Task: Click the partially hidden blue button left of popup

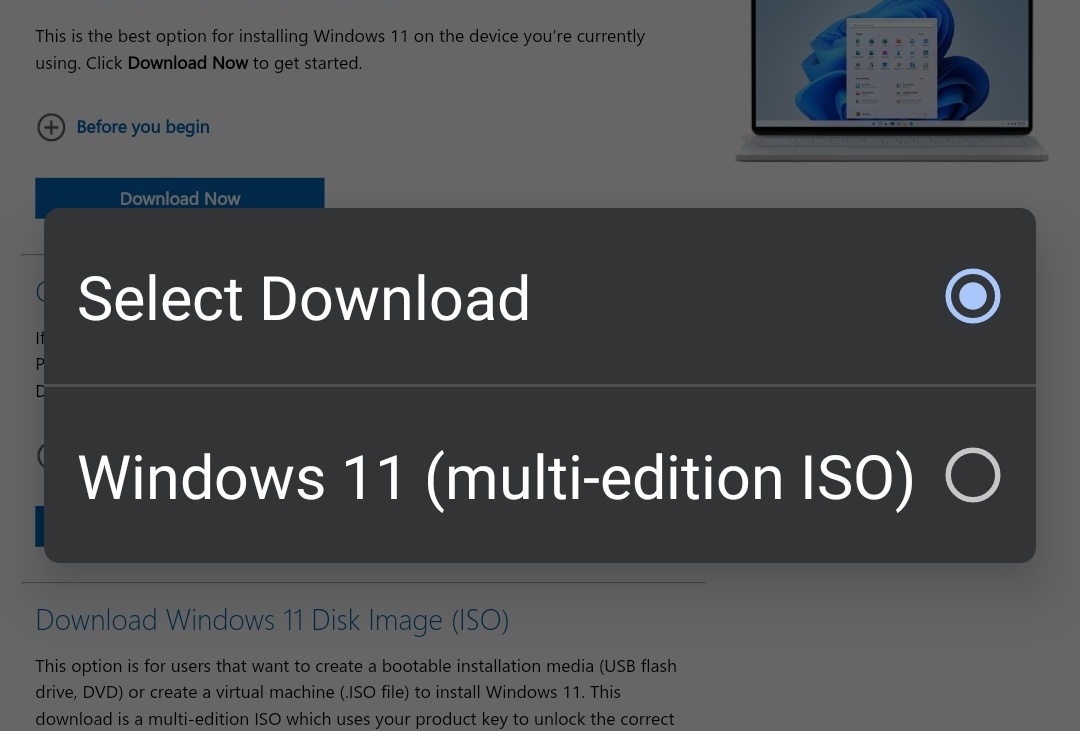Action: [39, 526]
